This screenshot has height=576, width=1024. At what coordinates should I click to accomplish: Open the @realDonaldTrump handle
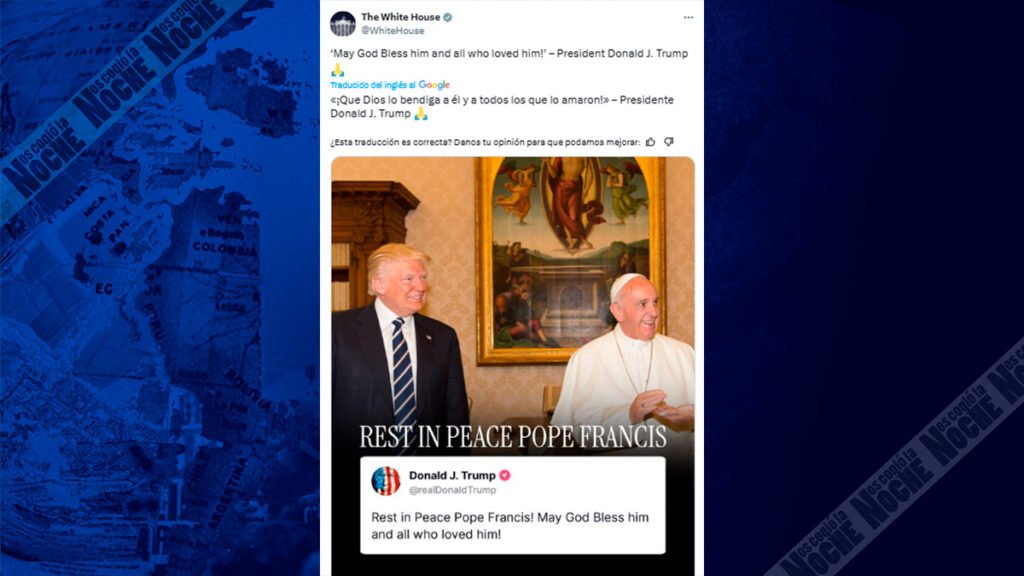pos(453,490)
